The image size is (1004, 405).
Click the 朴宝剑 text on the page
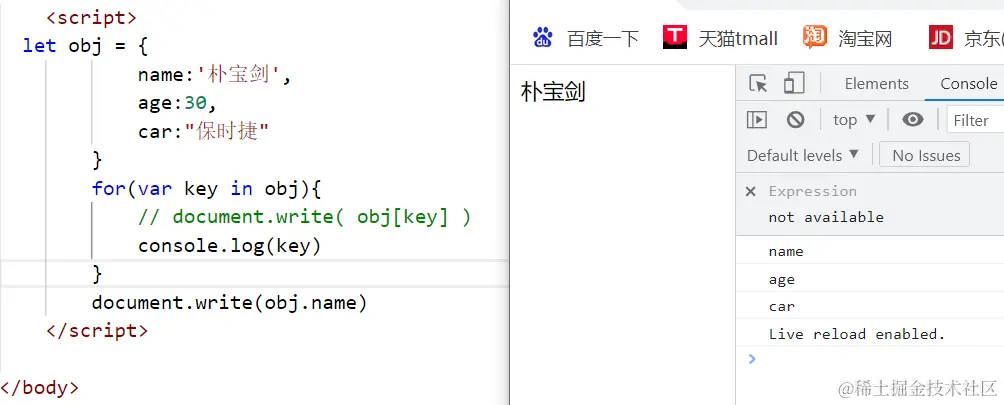coord(553,92)
